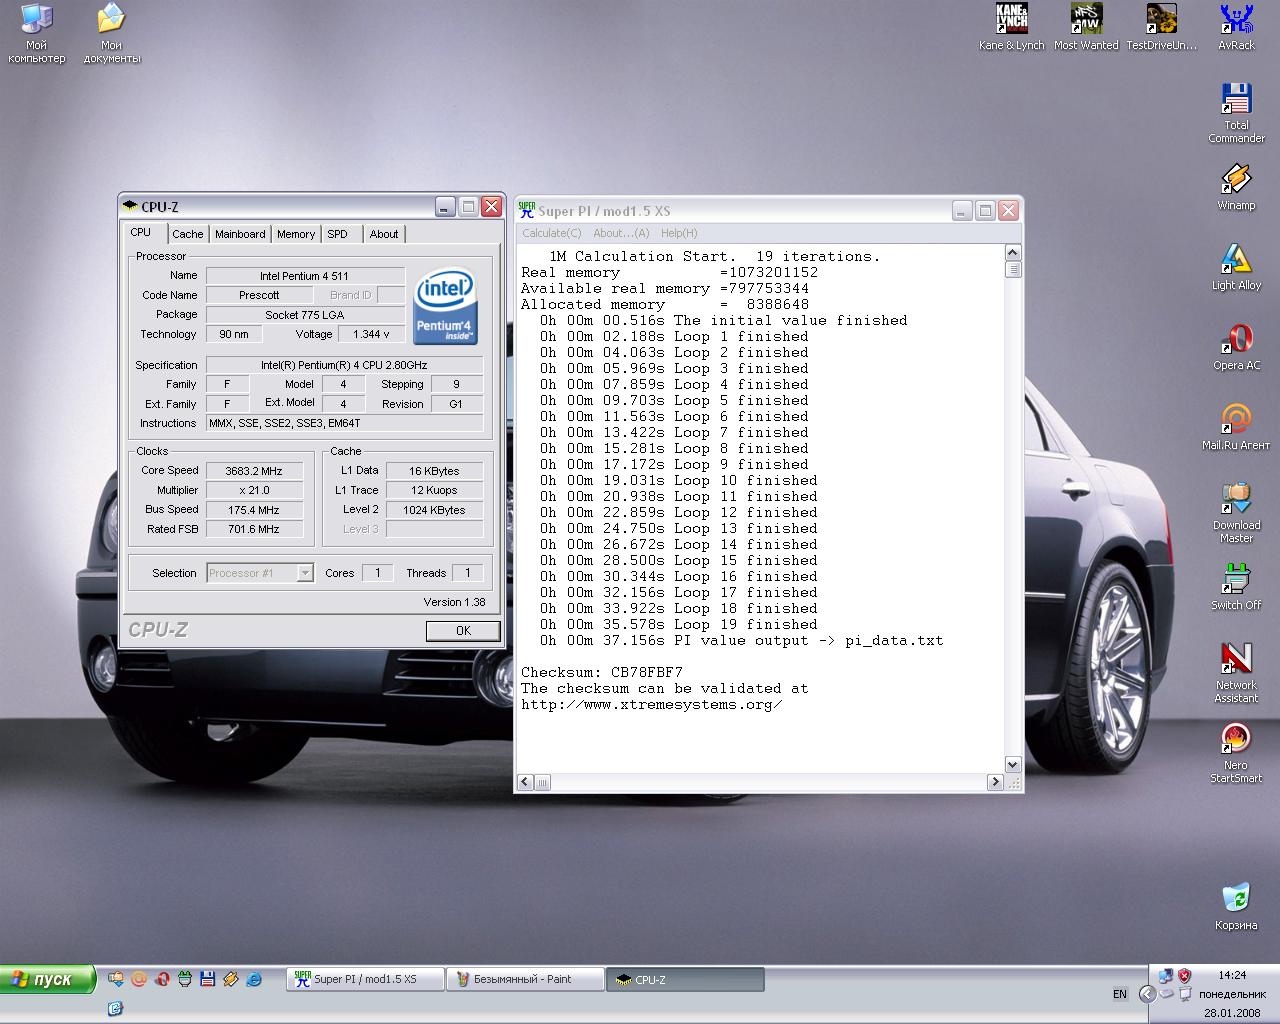Image resolution: width=1280 pixels, height=1024 pixels.
Task: Switch to the Mainboard tab in CPU-Z
Action: [x=240, y=234]
